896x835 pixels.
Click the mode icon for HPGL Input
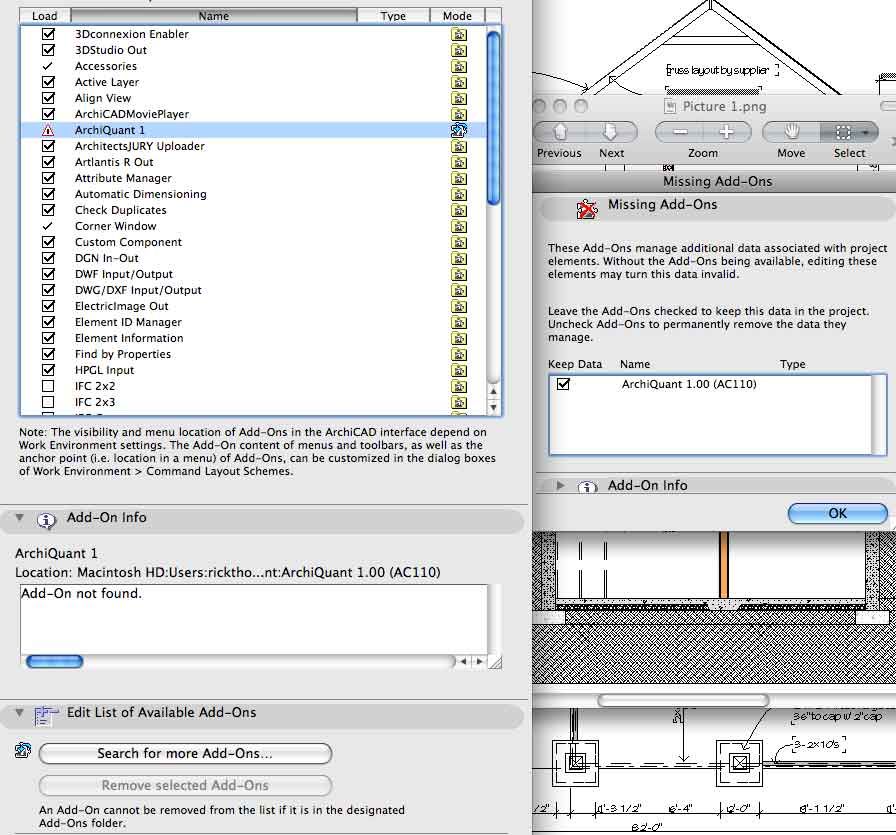(458, 370)
